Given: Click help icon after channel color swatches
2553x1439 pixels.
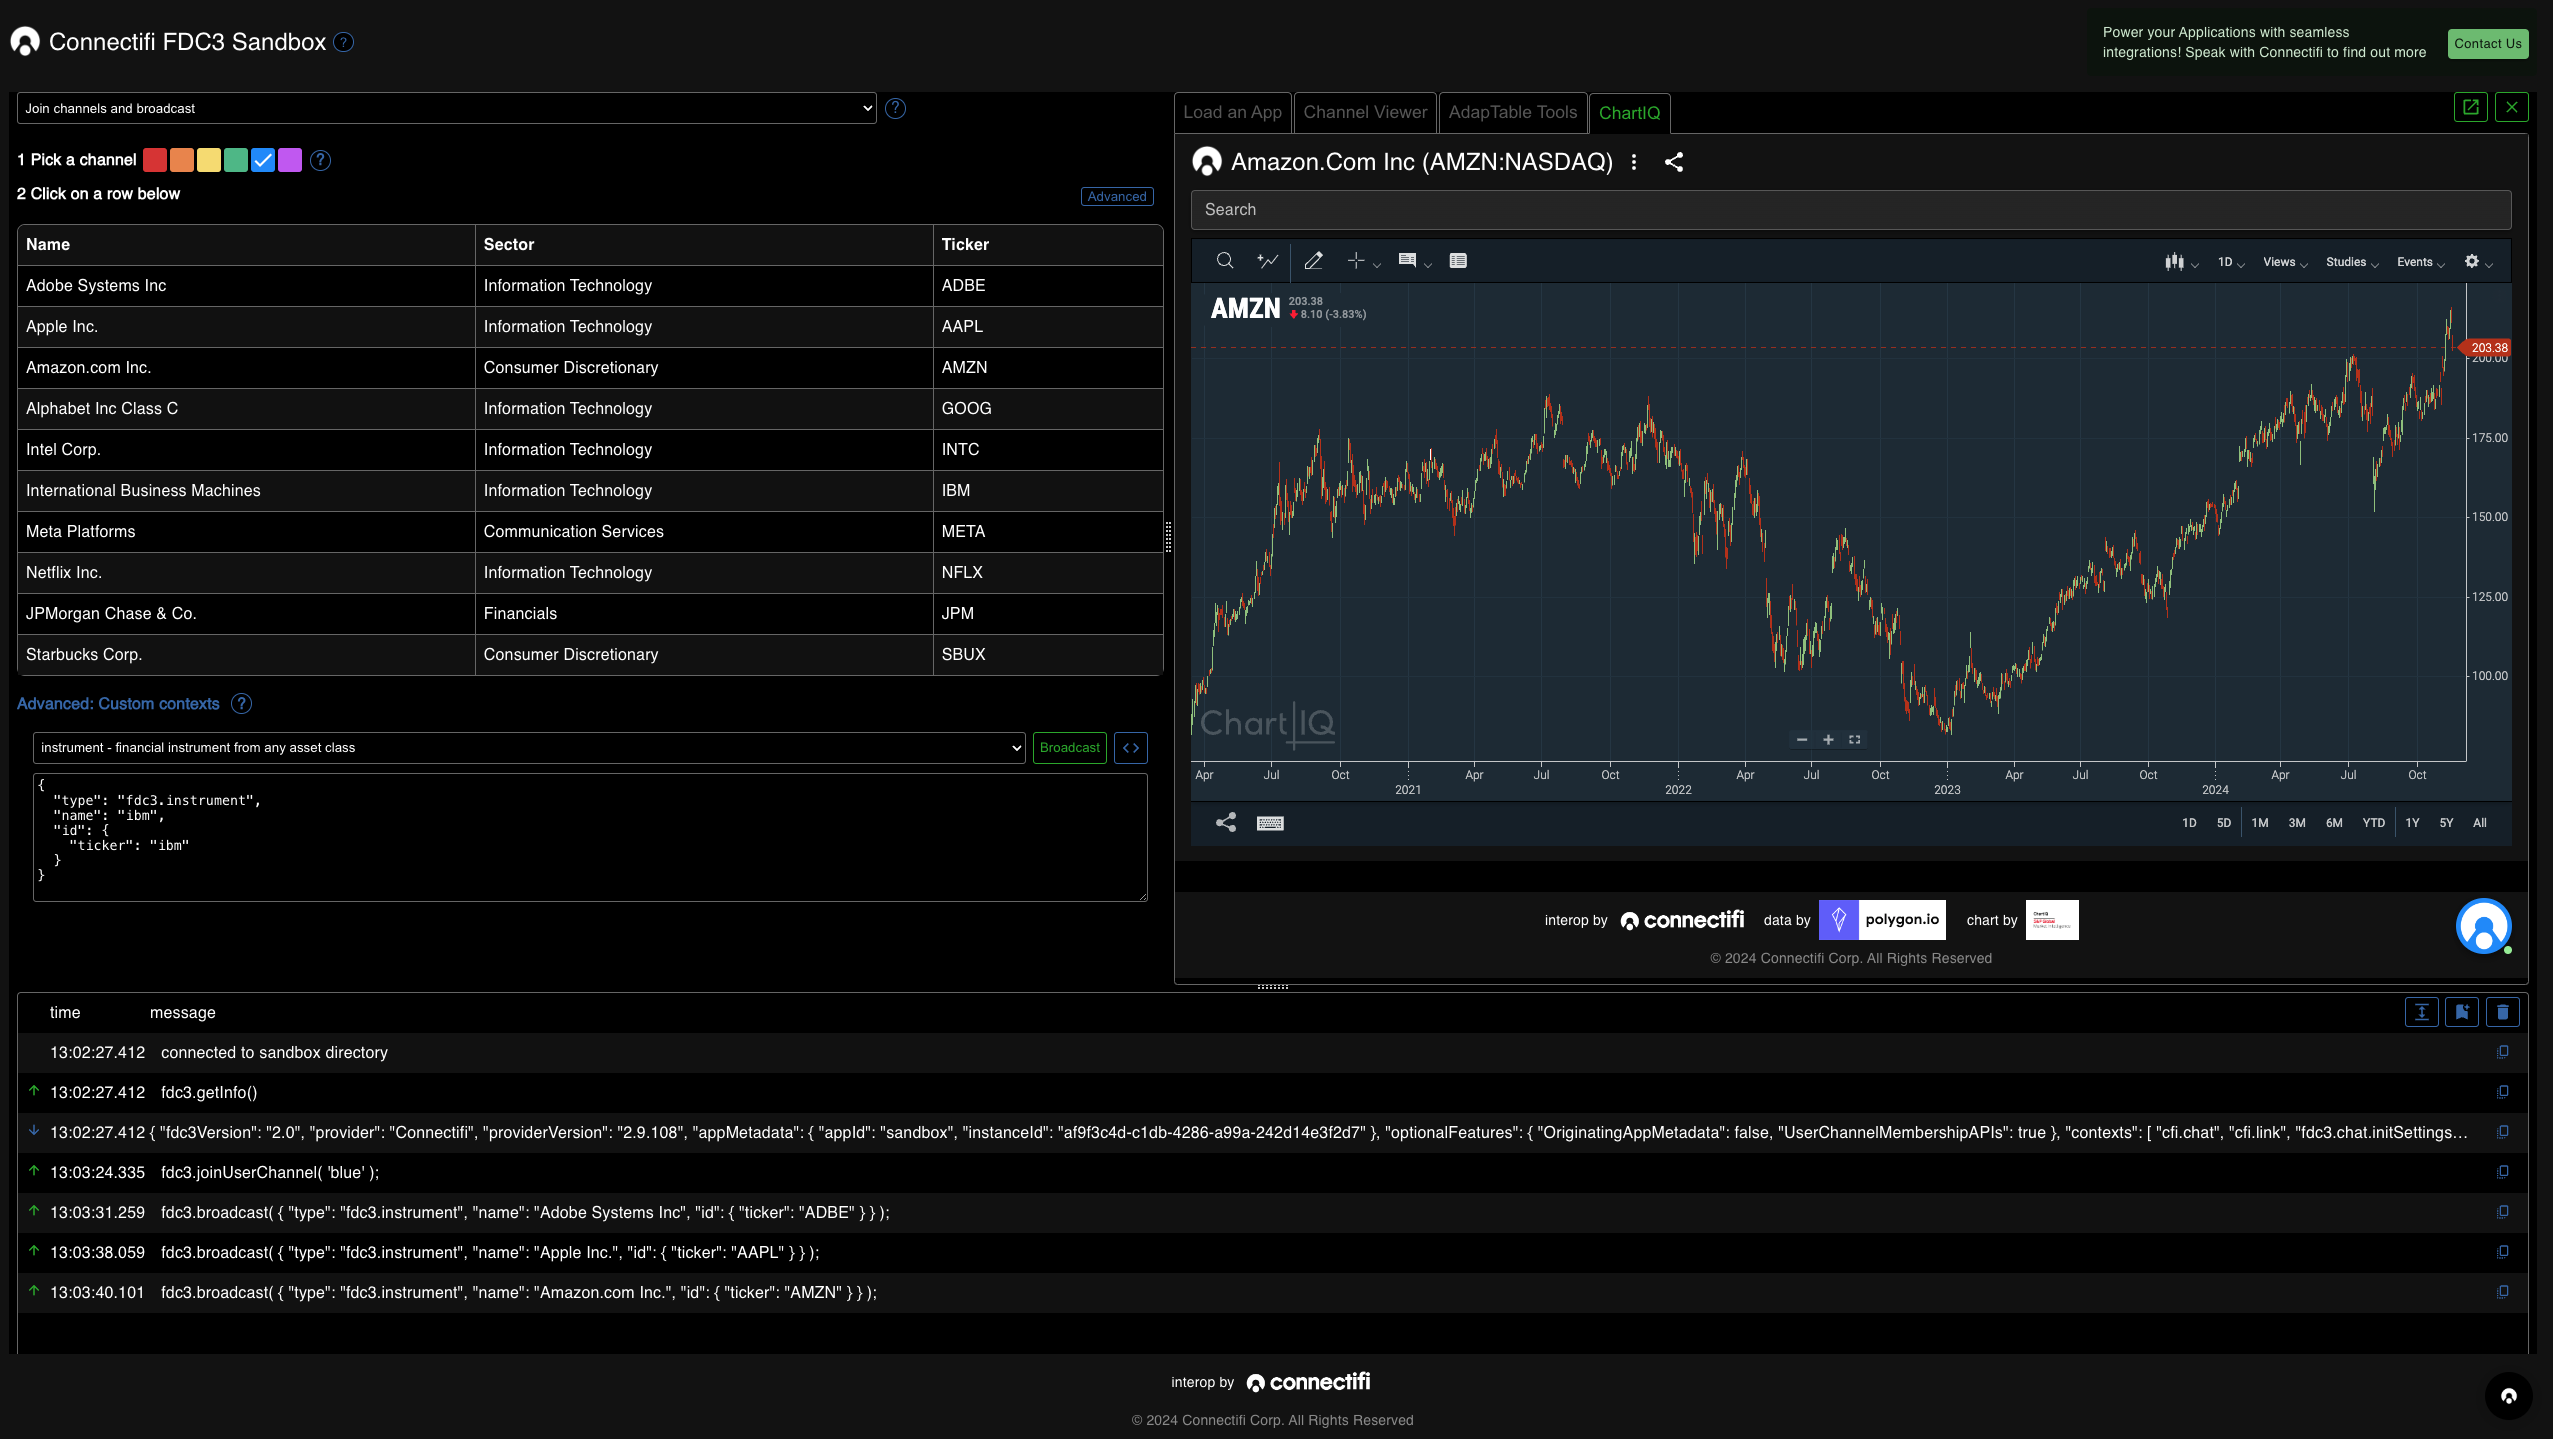Looking at the screenshot, I should point(320,160).
